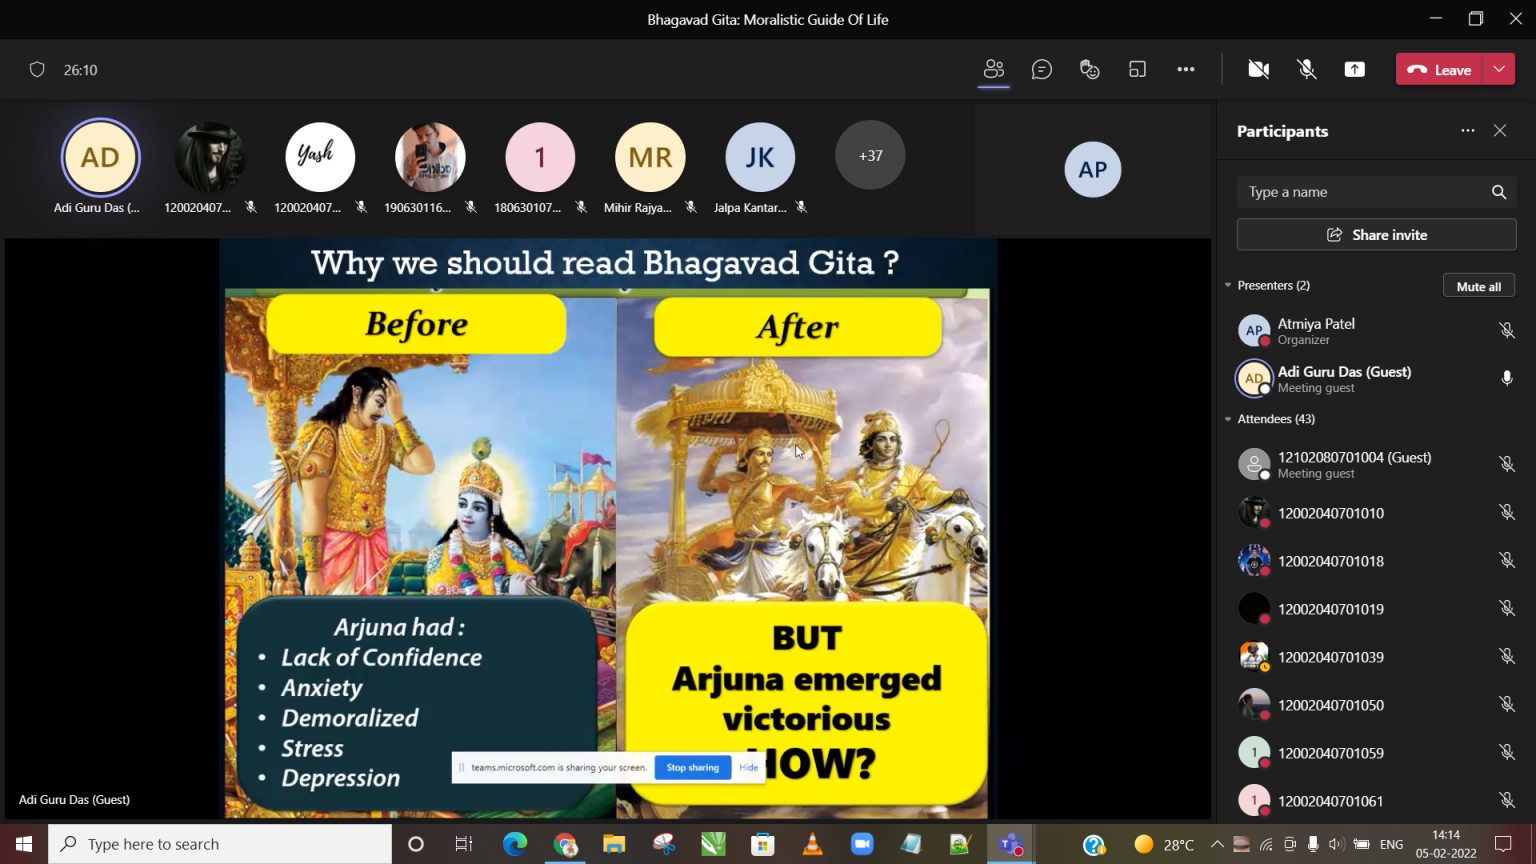Click the Yash participant avatar
The width and height of the screenshot is (1536, 864).
click(320, 156)
